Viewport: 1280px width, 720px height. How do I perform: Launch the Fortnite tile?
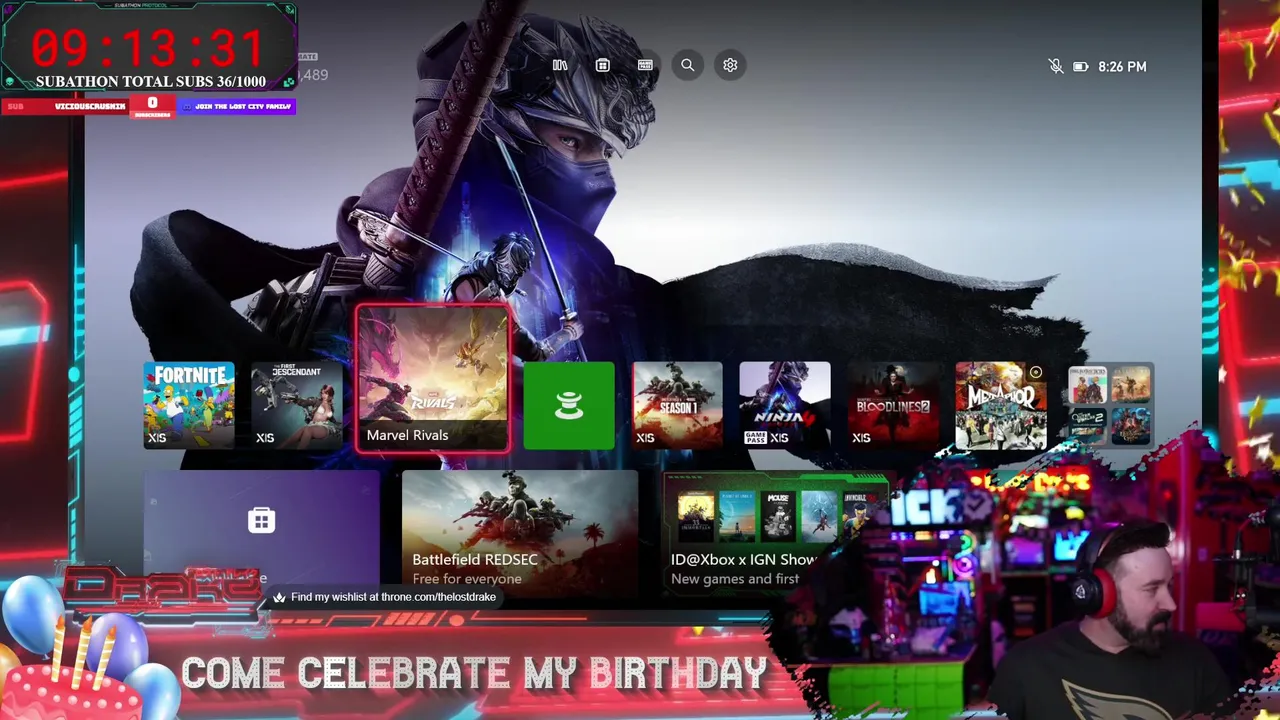coord(189,405)
